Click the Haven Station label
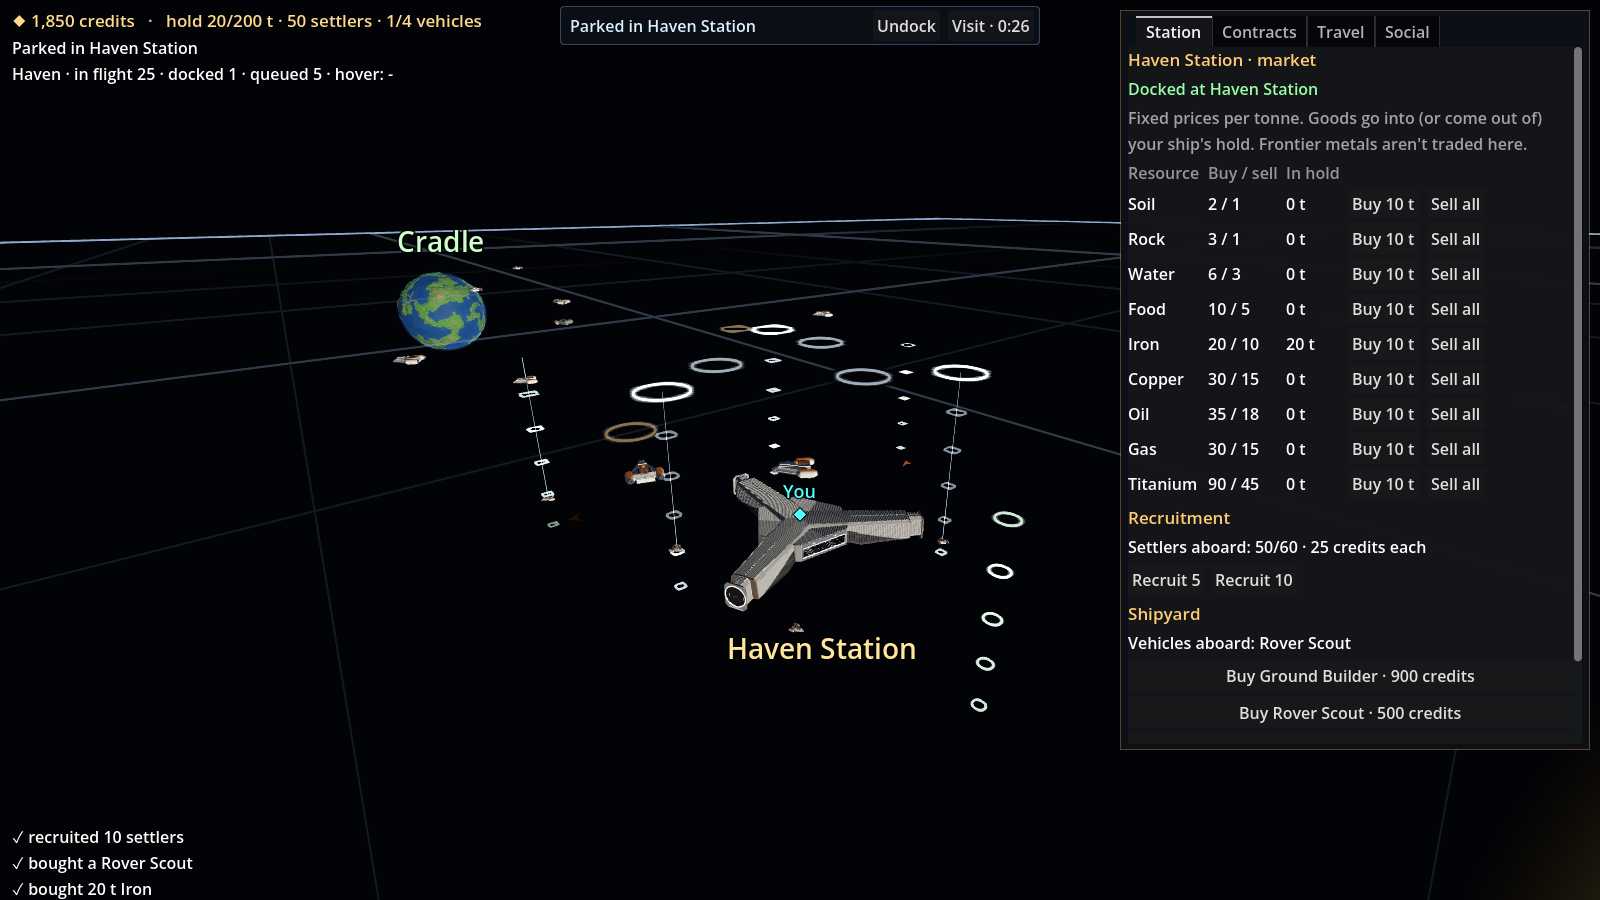Viewport: 1600px width, 900px height. 822,649
